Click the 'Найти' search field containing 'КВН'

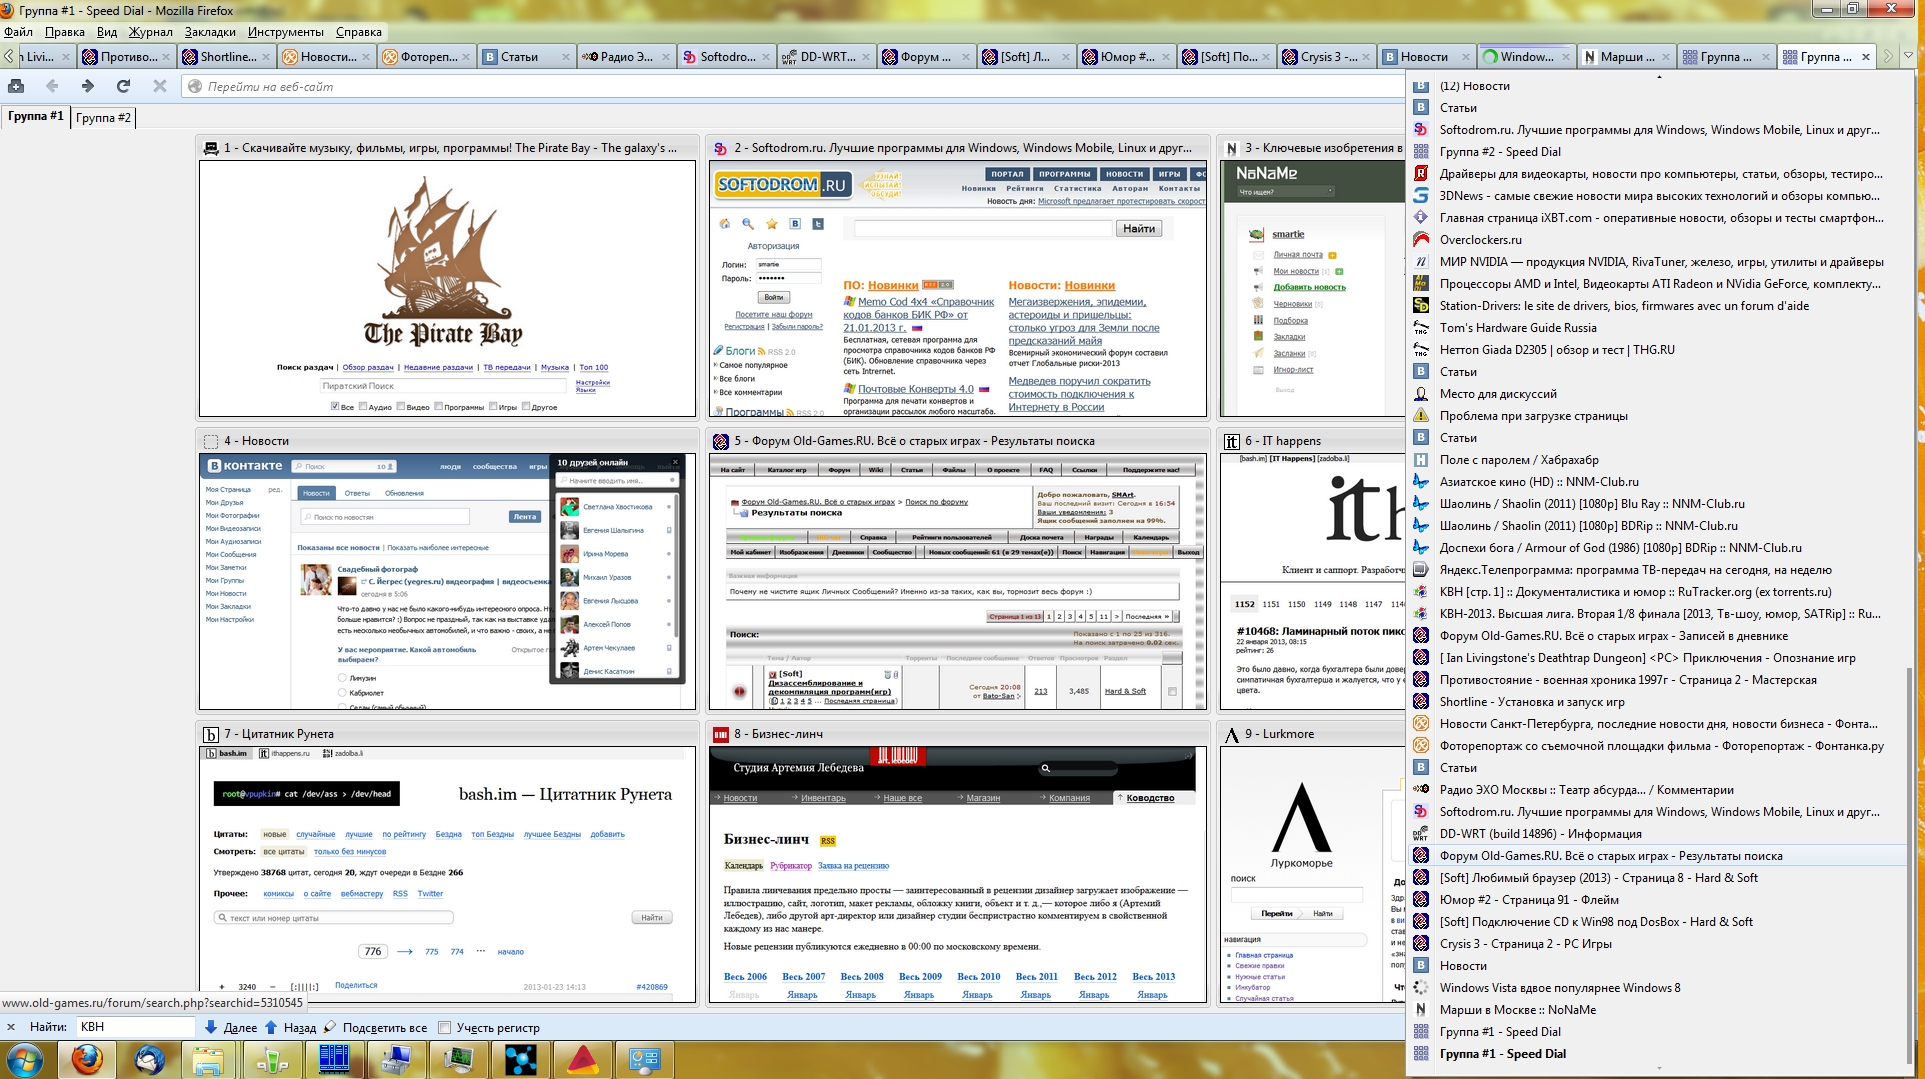coord(135,1027)
